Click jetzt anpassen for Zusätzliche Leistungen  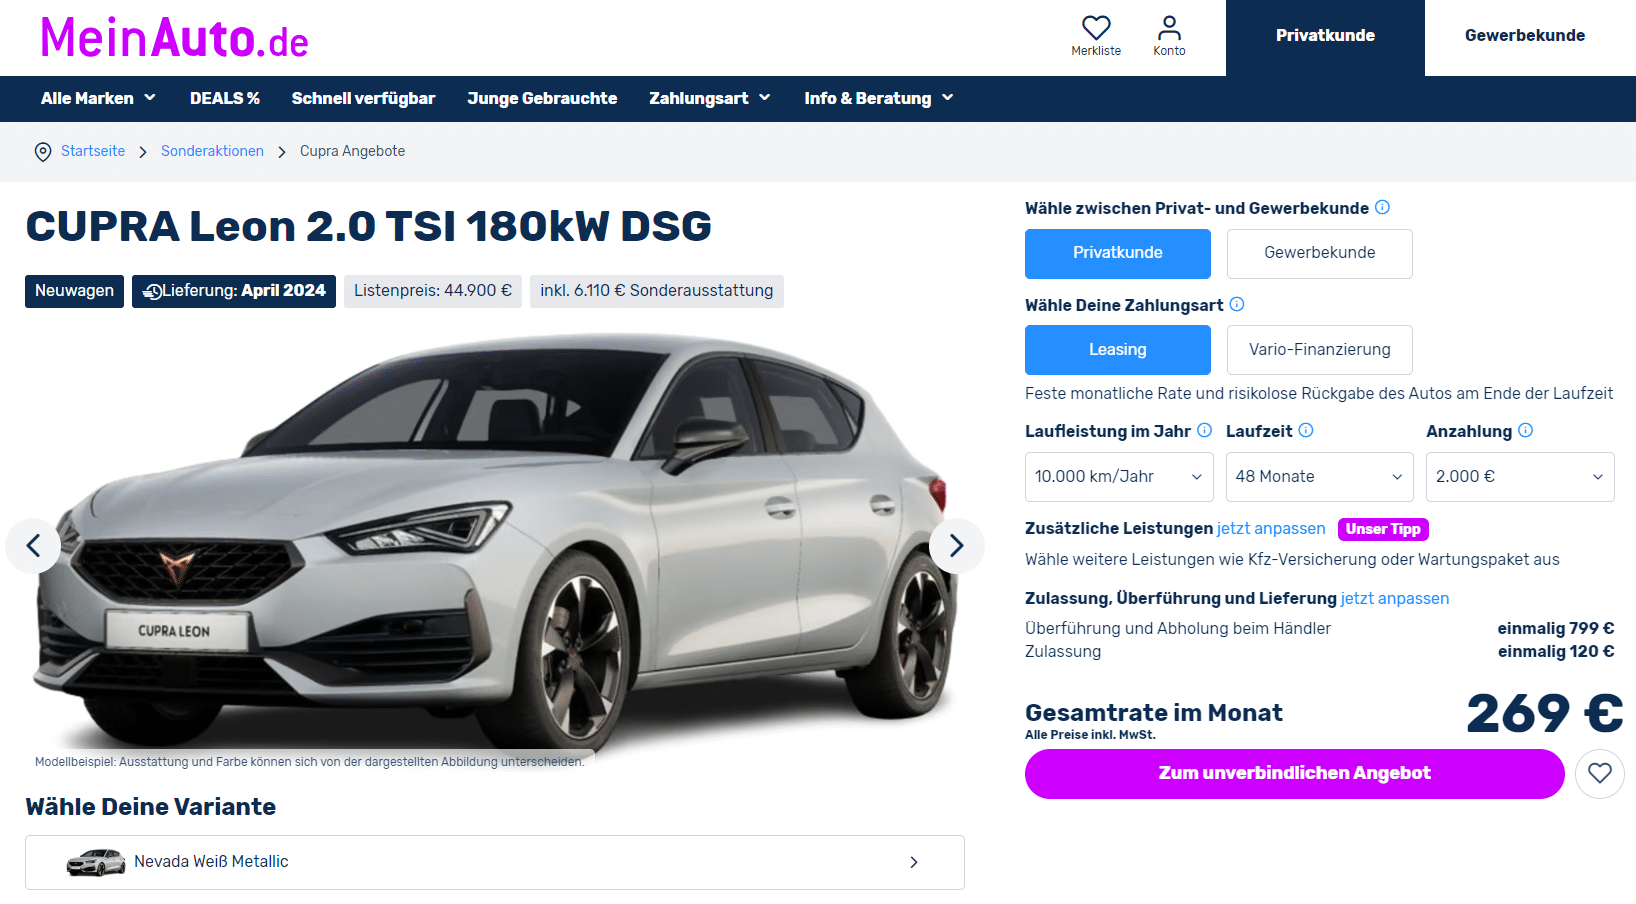pyautogui.click(x=1271, y=528)
